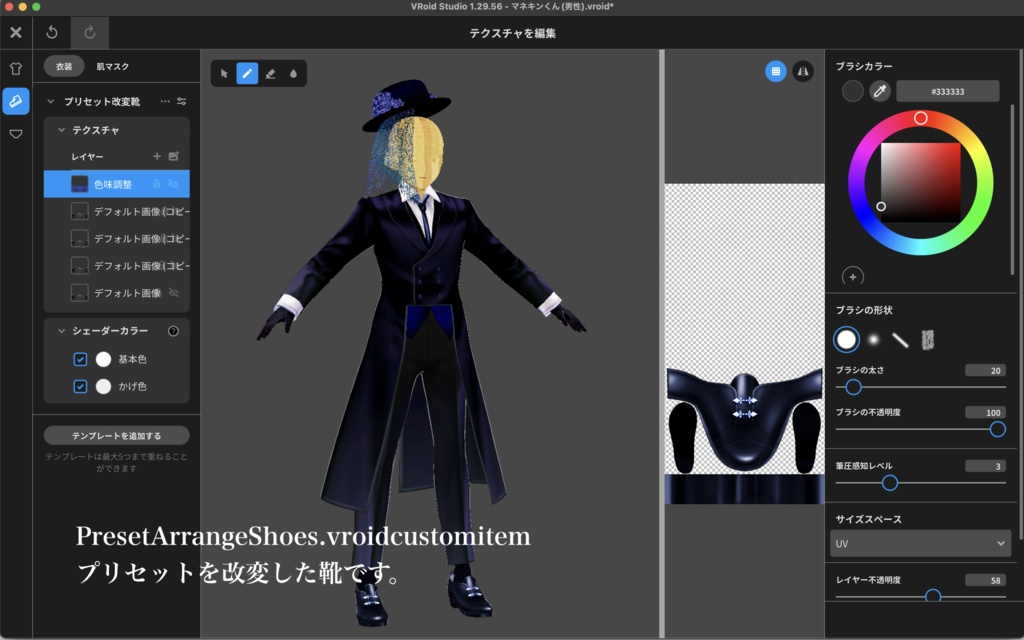
Task: Switch to the eraser tool
Action: (271, 73)
